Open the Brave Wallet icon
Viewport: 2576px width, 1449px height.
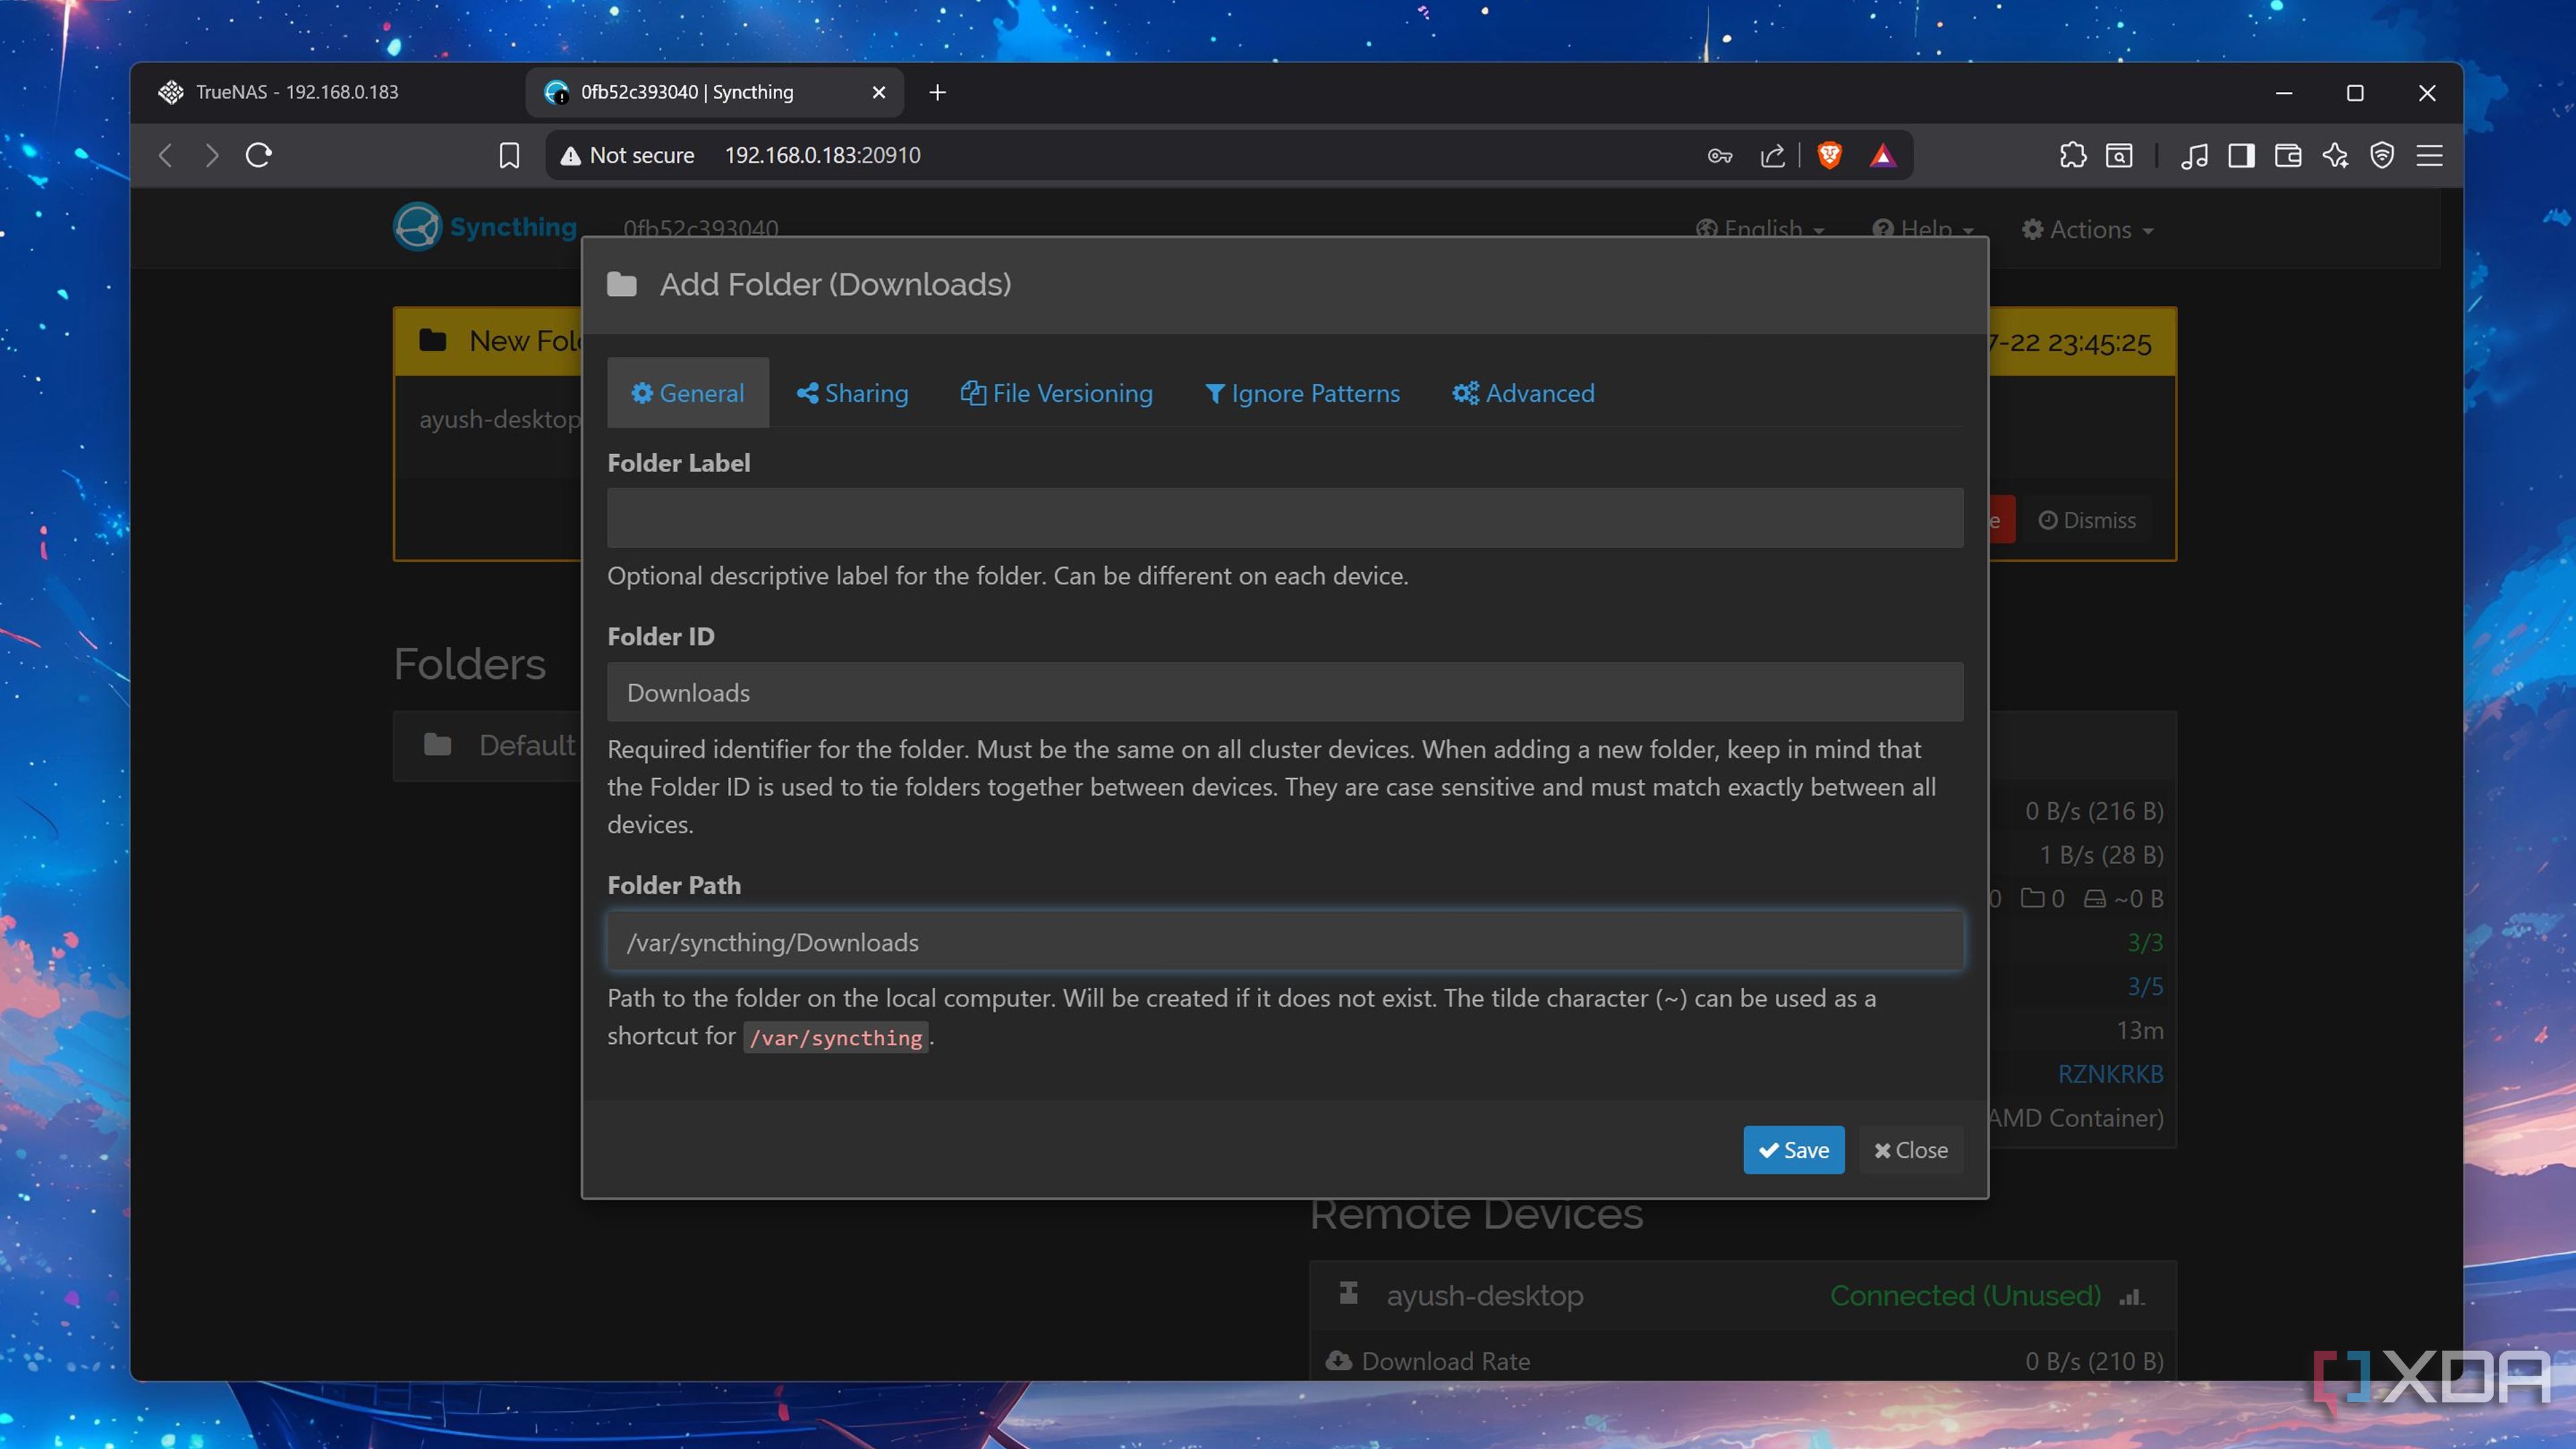[x=2289, y=156]
